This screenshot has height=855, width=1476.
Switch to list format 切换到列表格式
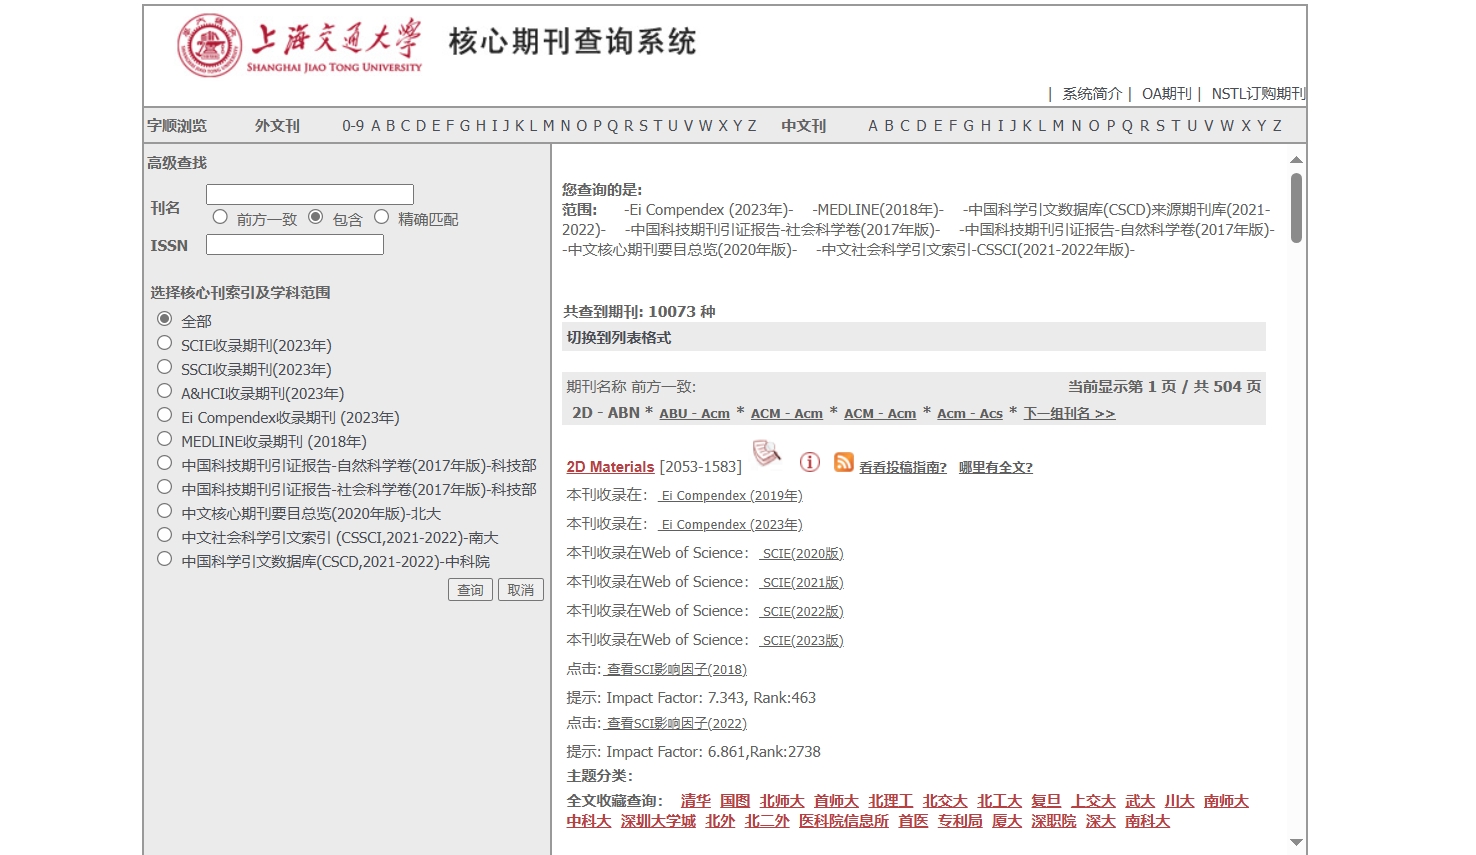619,338
